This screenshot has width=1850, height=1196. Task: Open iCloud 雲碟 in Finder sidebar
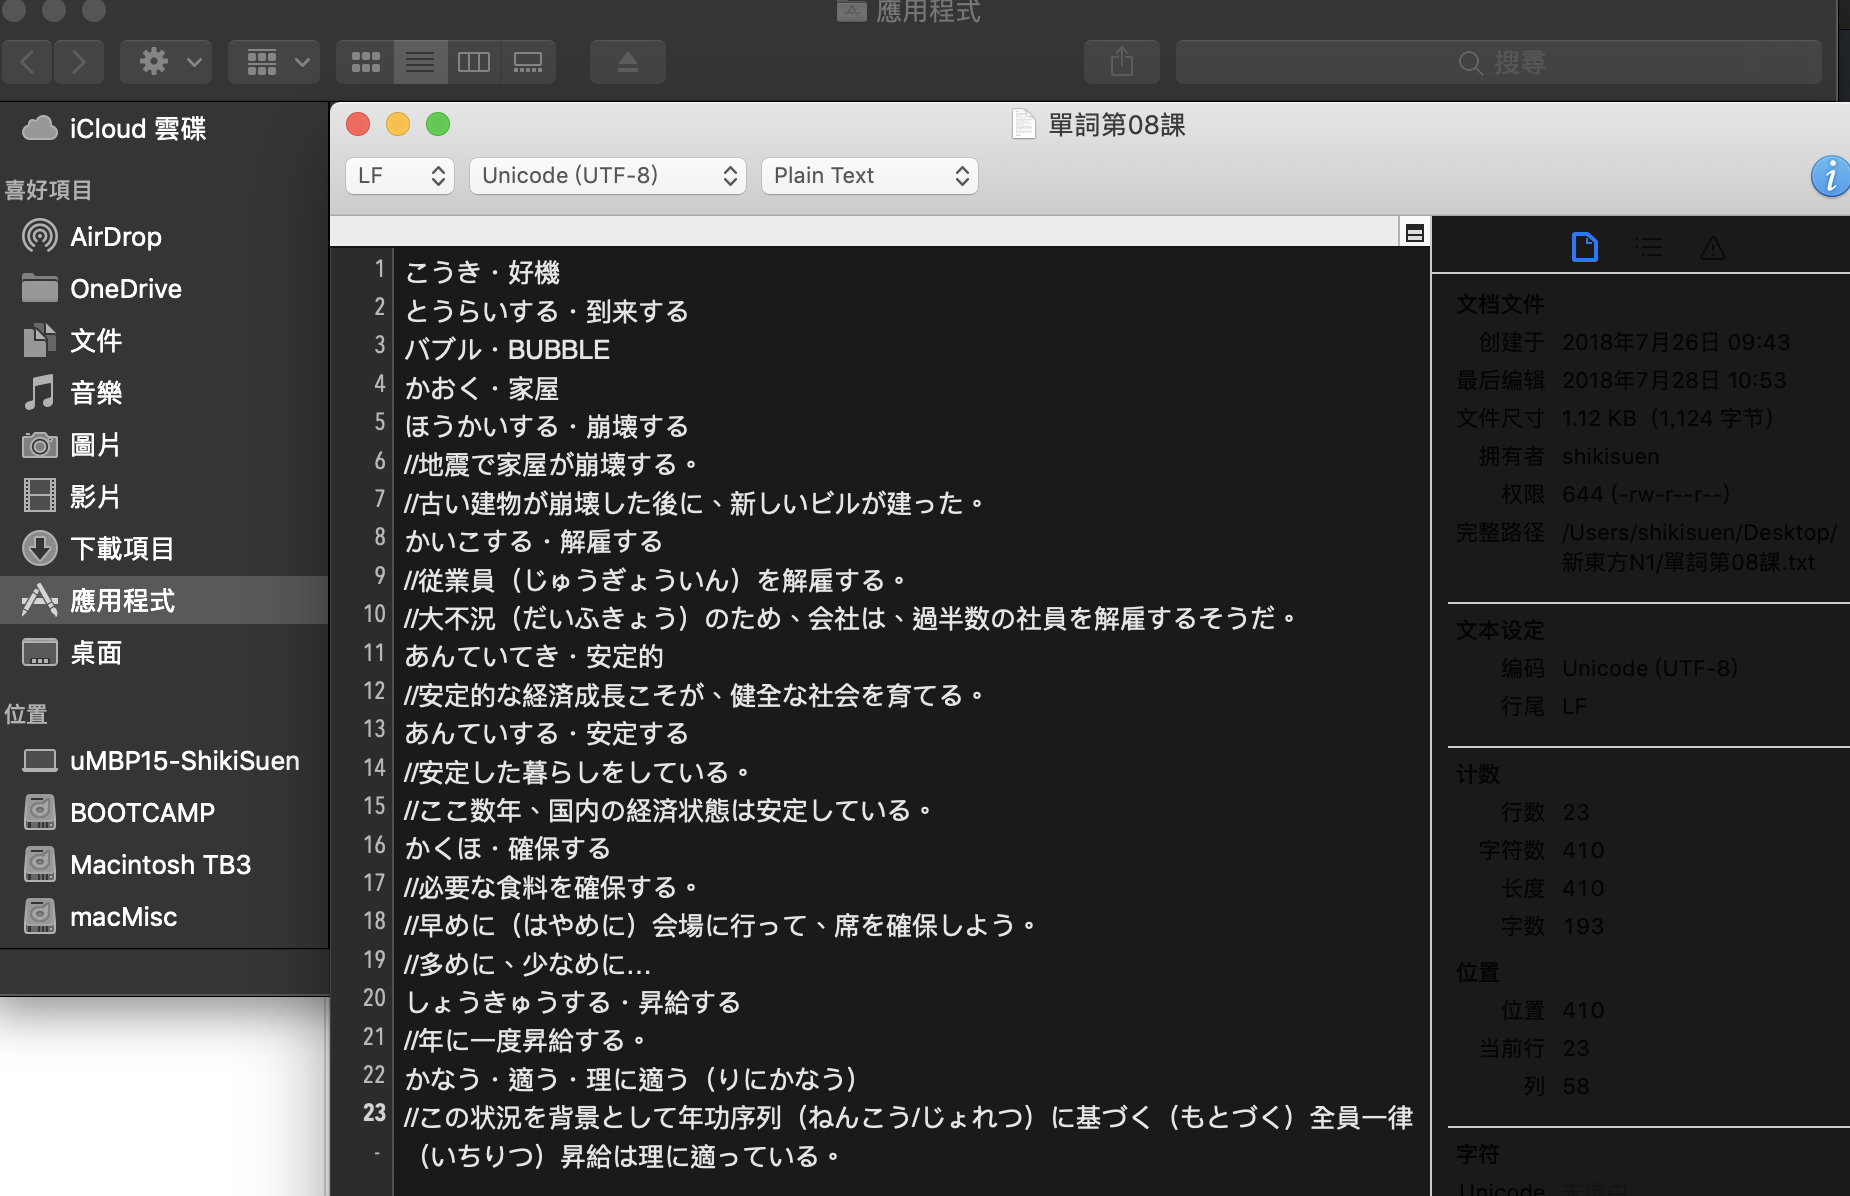point(164,129)
